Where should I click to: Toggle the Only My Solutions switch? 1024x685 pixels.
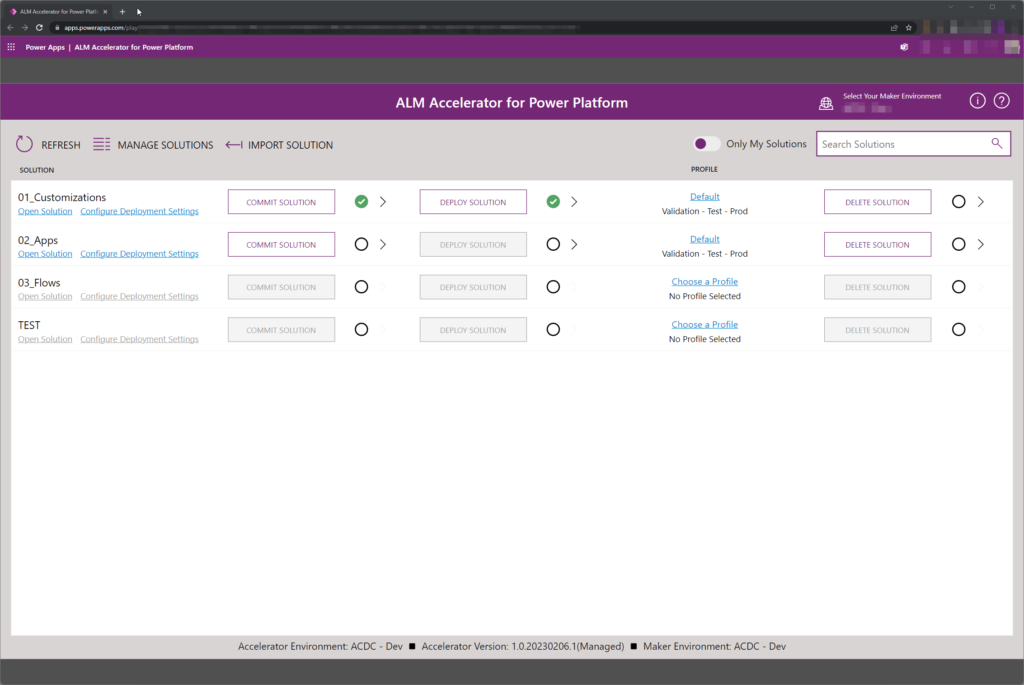pyautogui.click(x=706, y=144)
